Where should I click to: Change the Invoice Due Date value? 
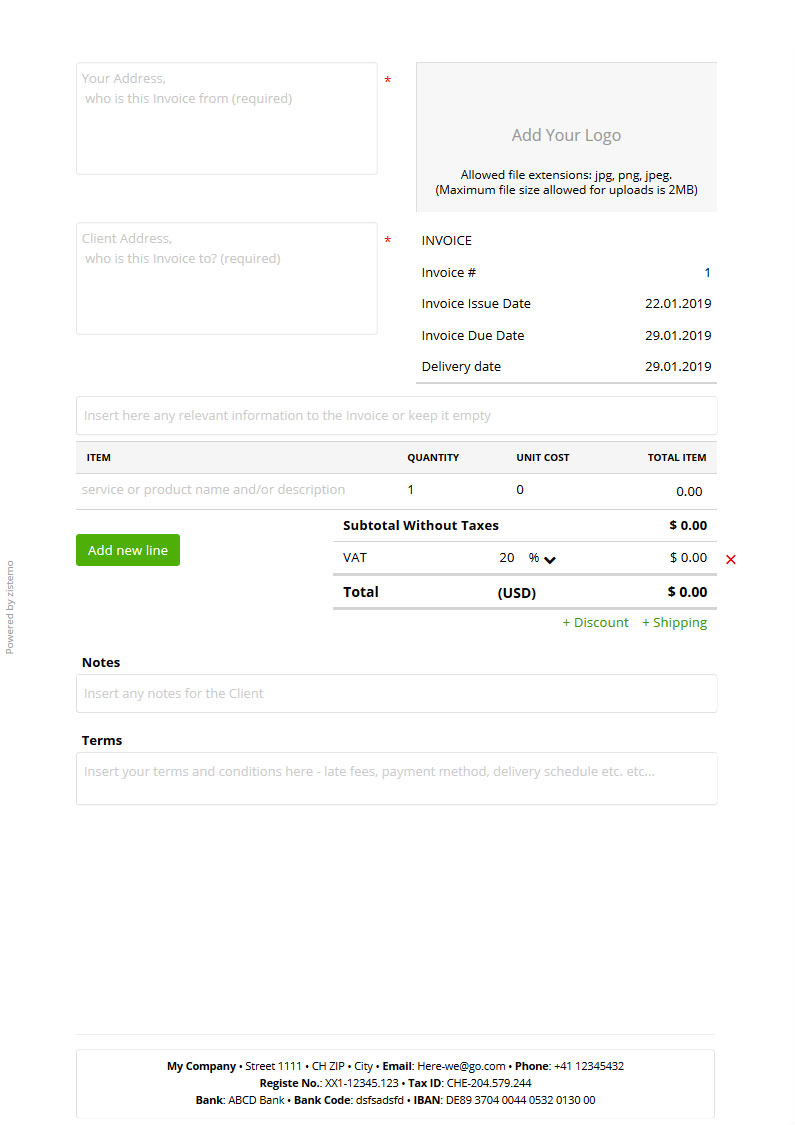677,335
